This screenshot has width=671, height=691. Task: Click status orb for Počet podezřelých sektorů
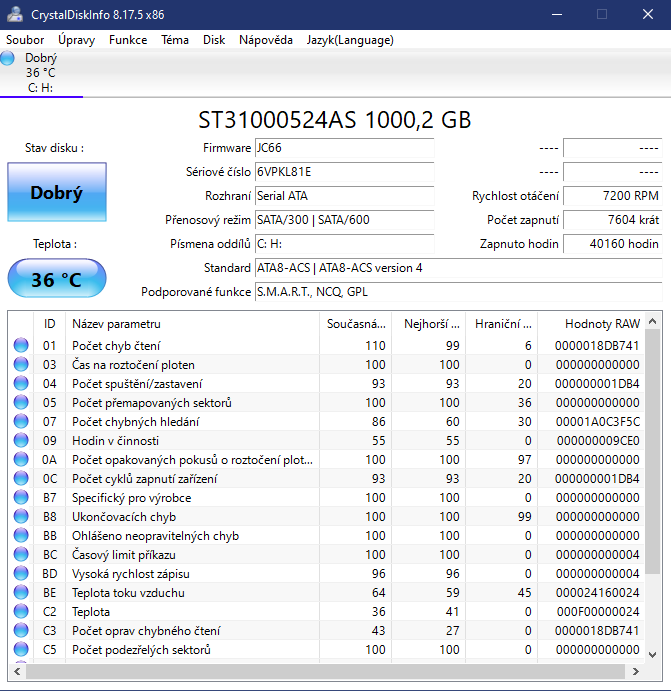[21, 649]
